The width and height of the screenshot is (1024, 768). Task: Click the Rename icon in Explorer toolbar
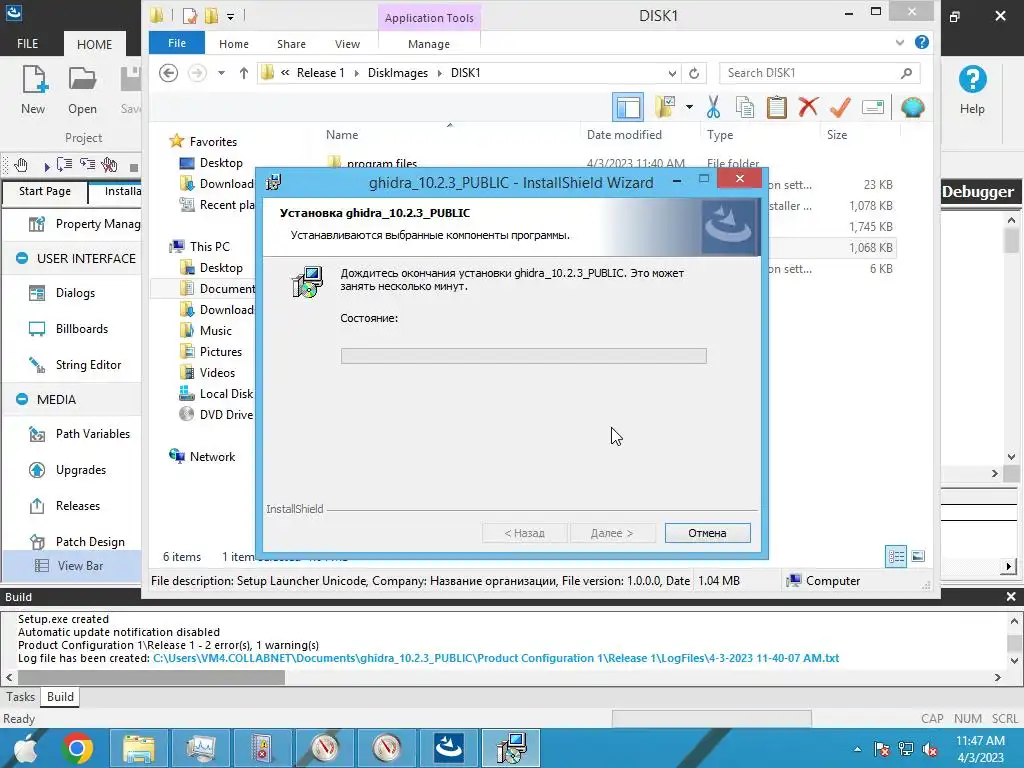pos(872,107)
